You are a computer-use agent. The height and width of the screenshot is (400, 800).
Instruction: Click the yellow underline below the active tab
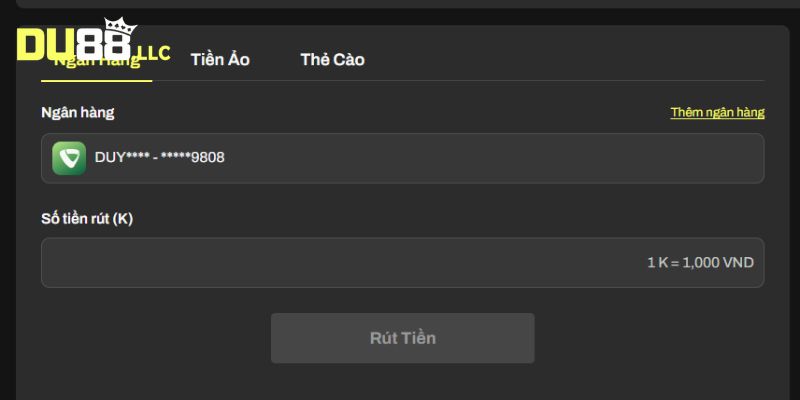point(96,81)
